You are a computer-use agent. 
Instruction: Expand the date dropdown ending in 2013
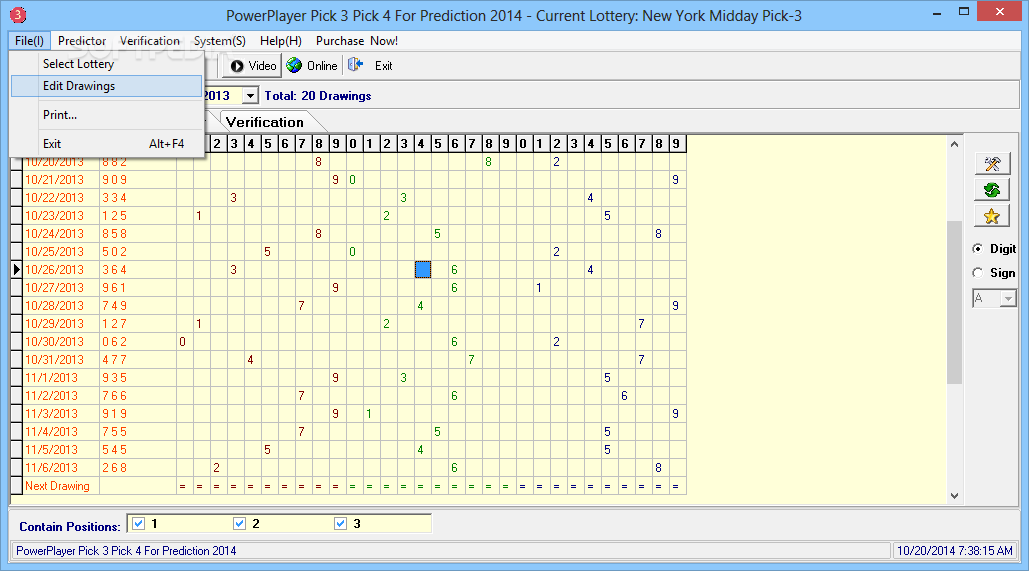point(250,96)
